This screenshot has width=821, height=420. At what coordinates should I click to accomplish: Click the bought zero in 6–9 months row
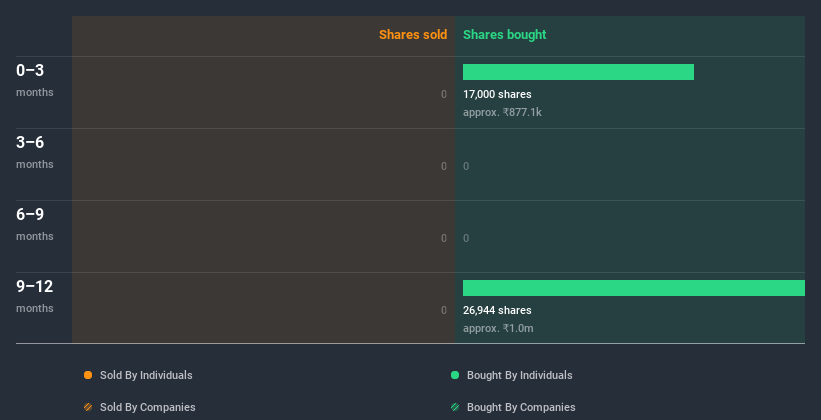(x=466, y=238)
